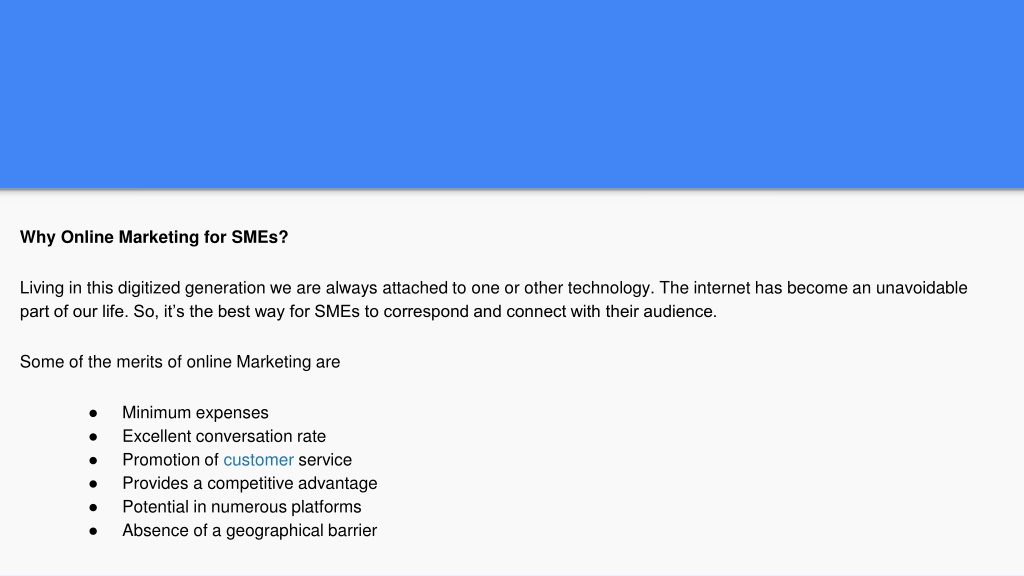
Task: Click the bullet dot before 'Minimum expenses'
Action: (93, 413)
